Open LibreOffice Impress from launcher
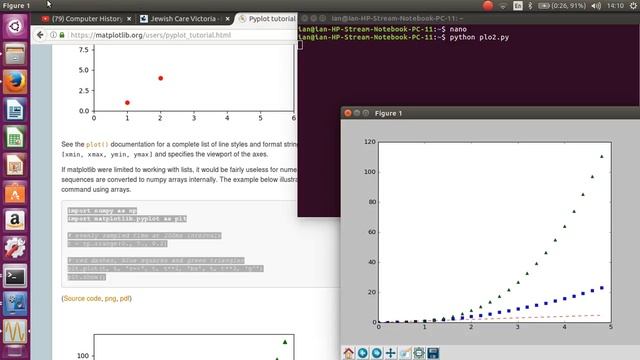Viewport: 640px width, 360px height. (15, 165)
